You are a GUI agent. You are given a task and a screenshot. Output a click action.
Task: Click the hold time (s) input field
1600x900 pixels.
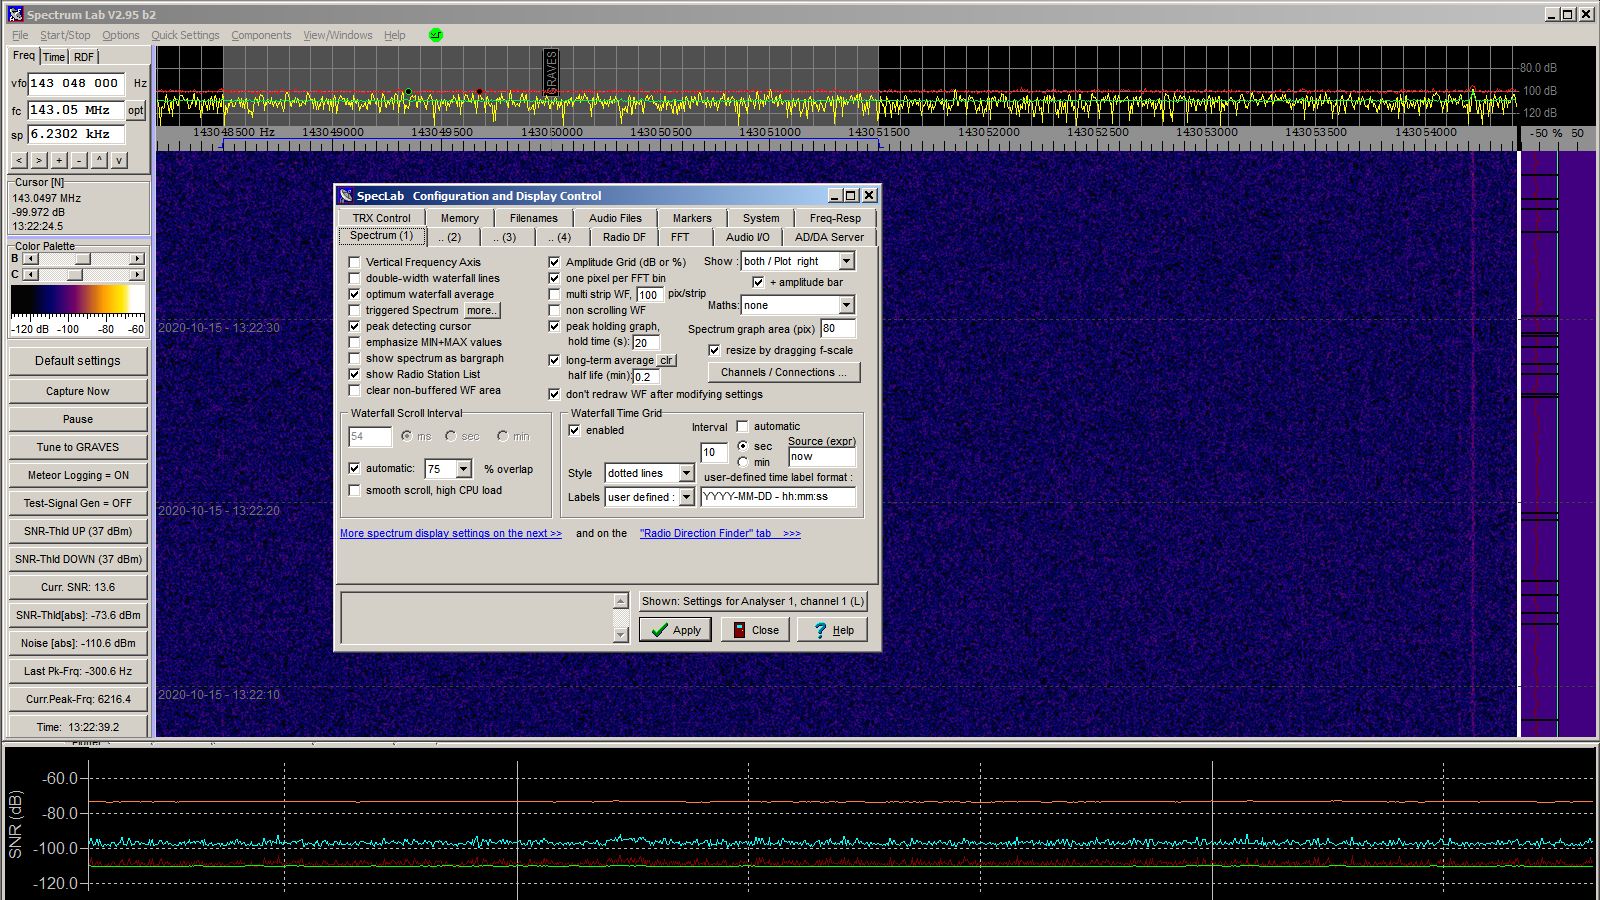pyautogui.click(x=646, y=342)
